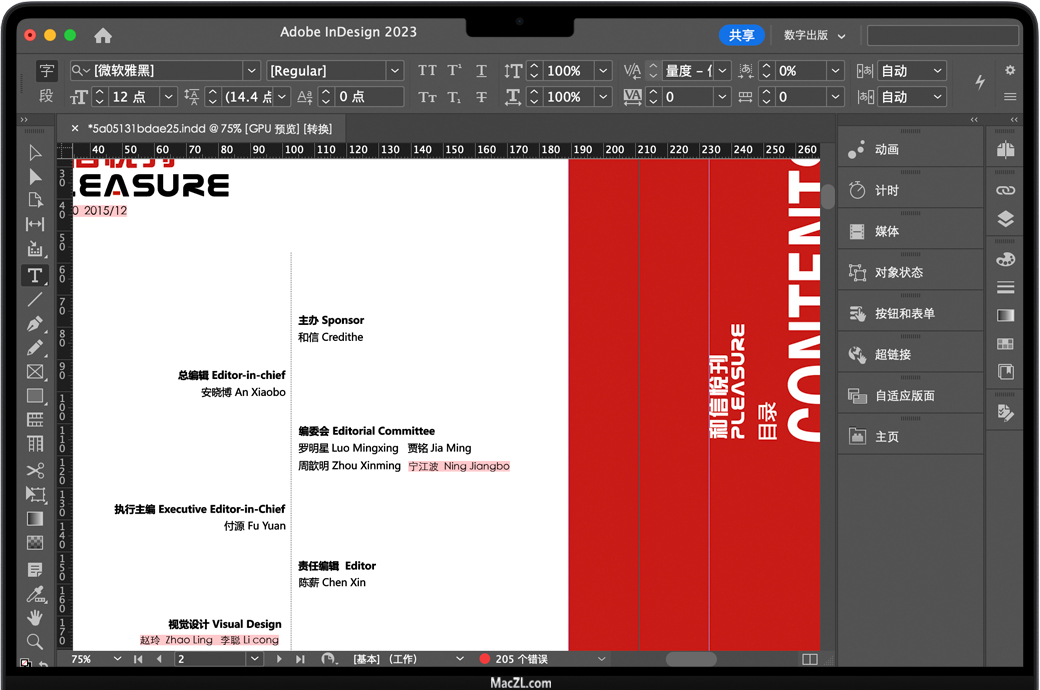Toggle All Caps text formatting
The width and height of the screenshot is (1040, 690).
coord(427,71)
